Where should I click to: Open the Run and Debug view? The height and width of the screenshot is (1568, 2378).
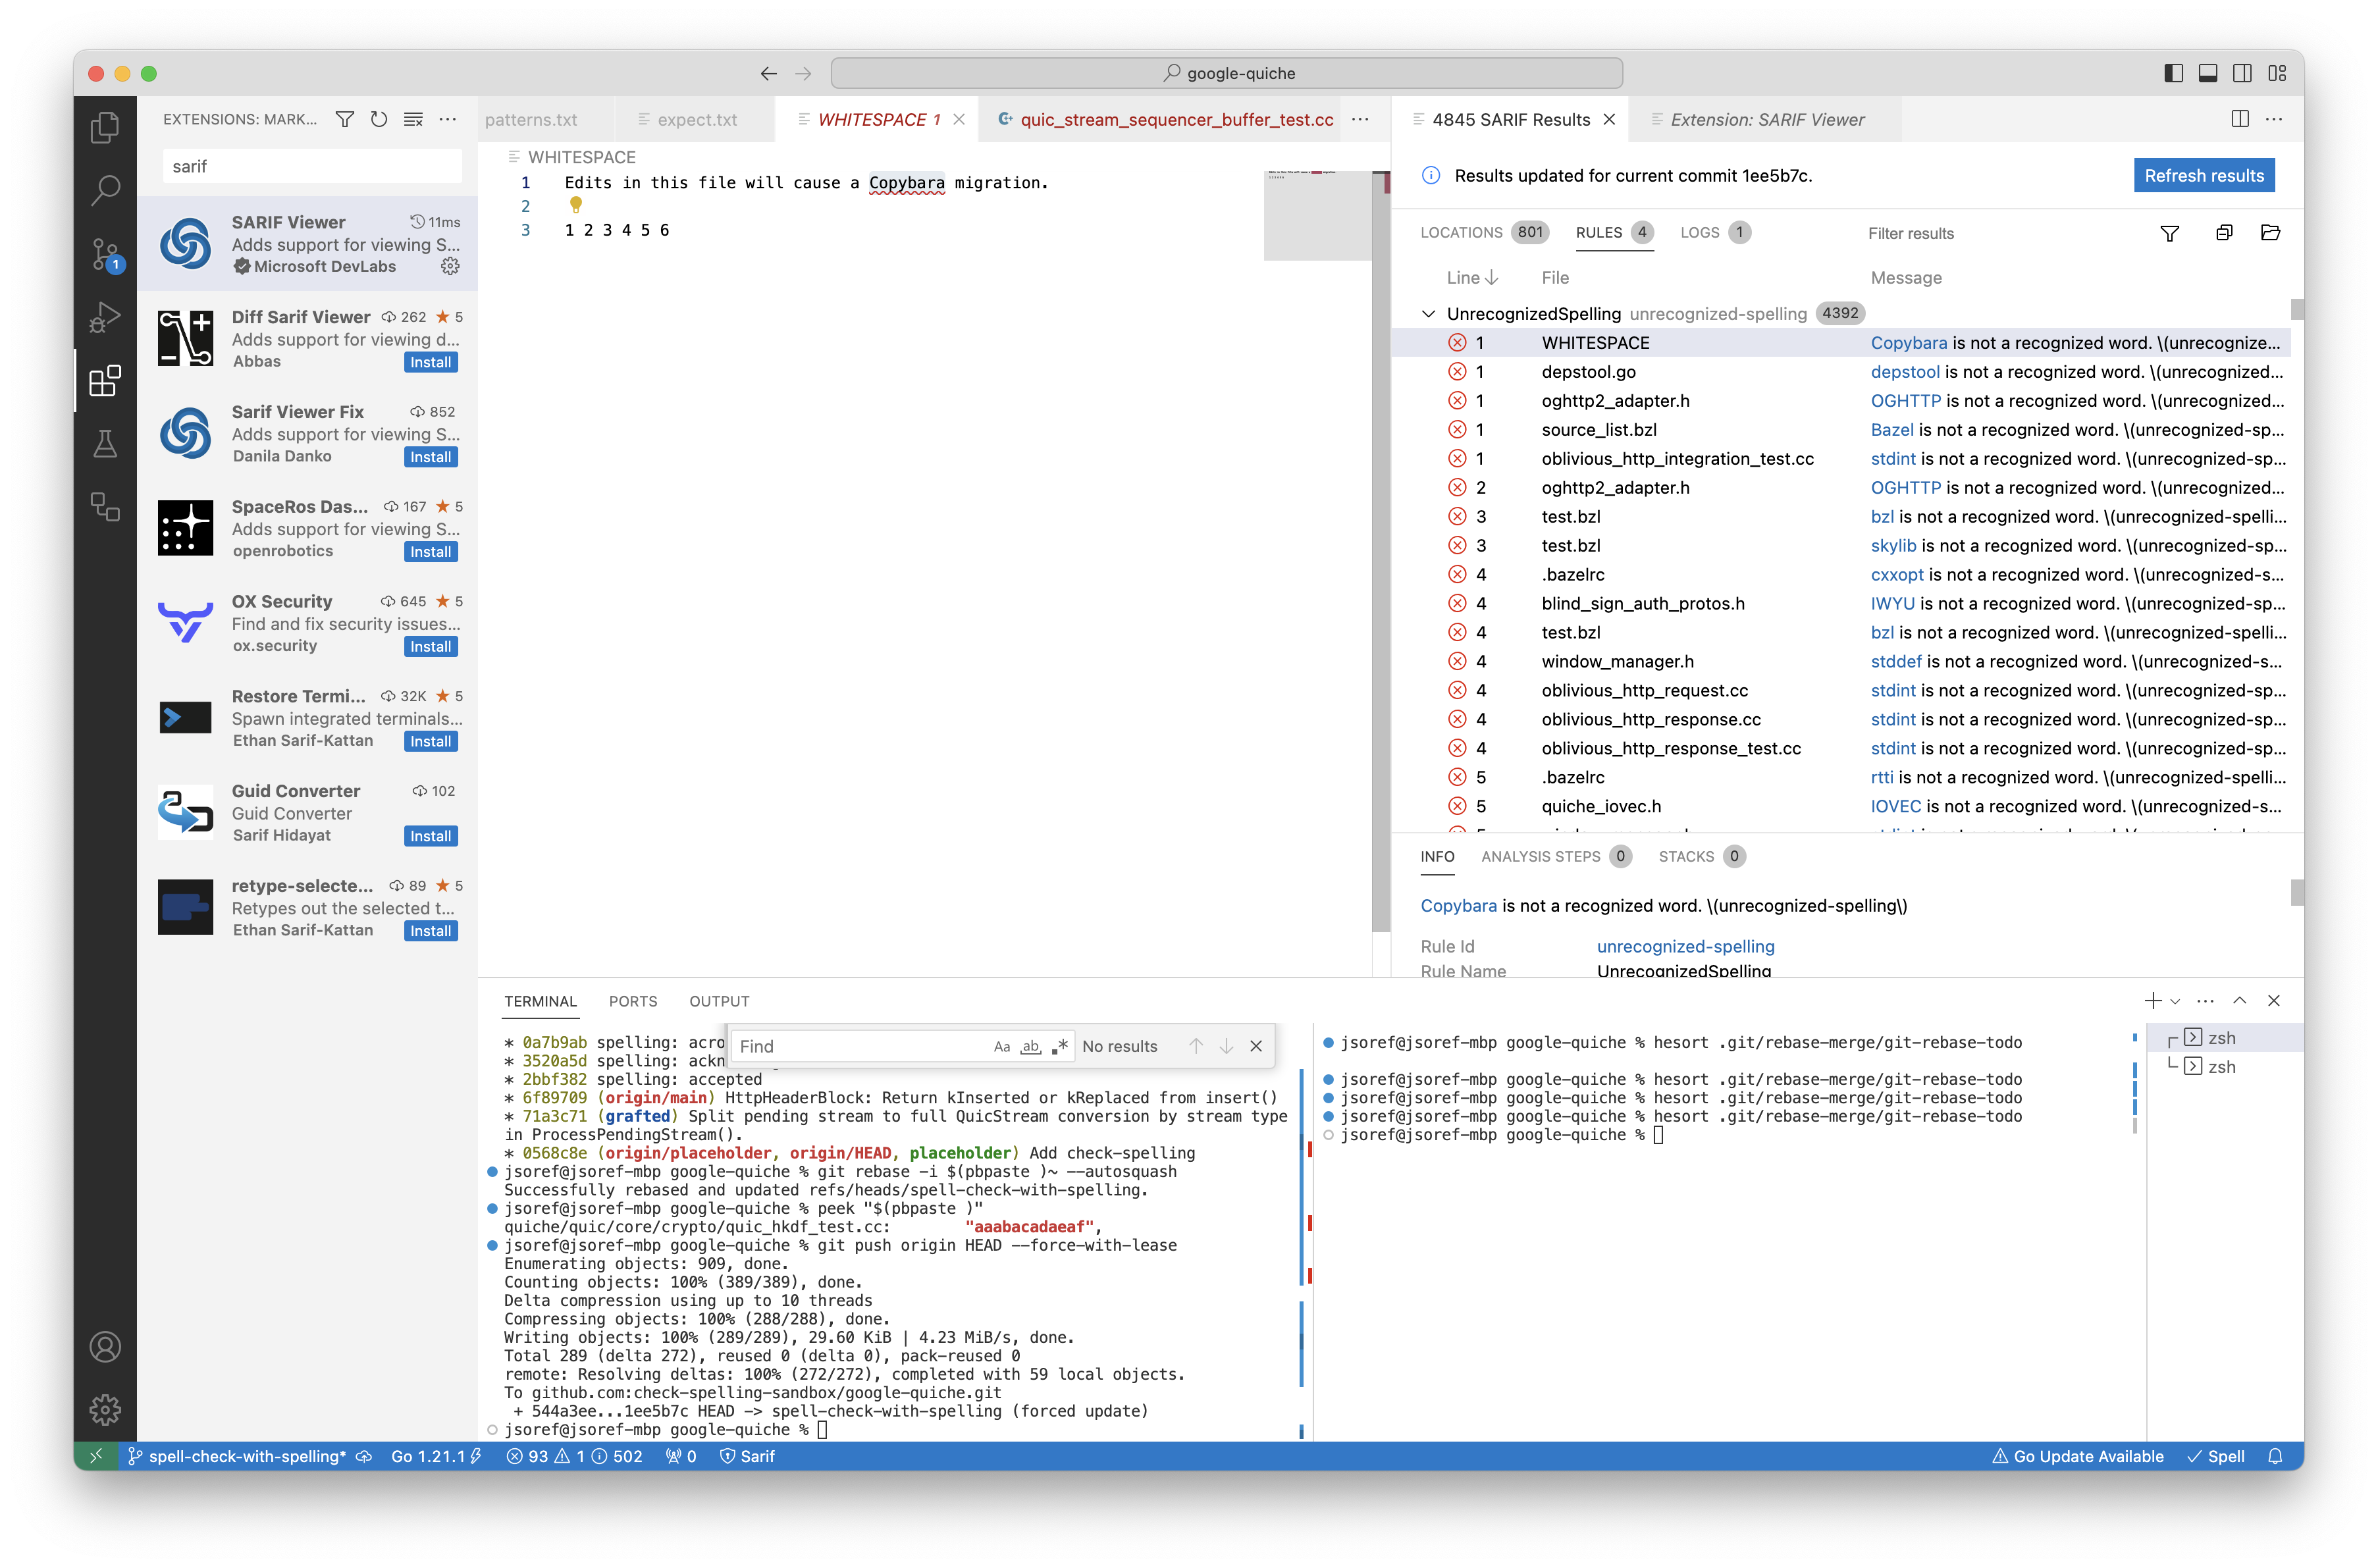(105, 317)
